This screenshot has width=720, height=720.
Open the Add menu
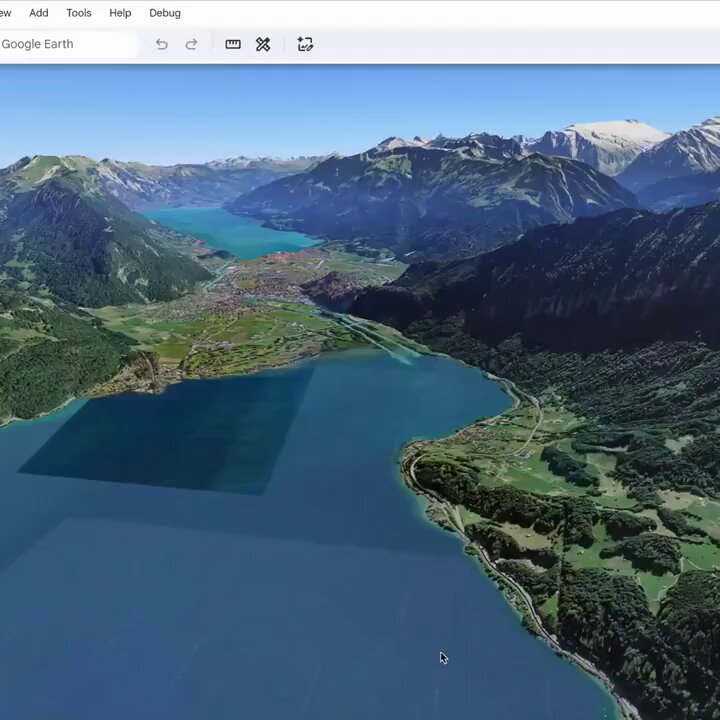39,13
